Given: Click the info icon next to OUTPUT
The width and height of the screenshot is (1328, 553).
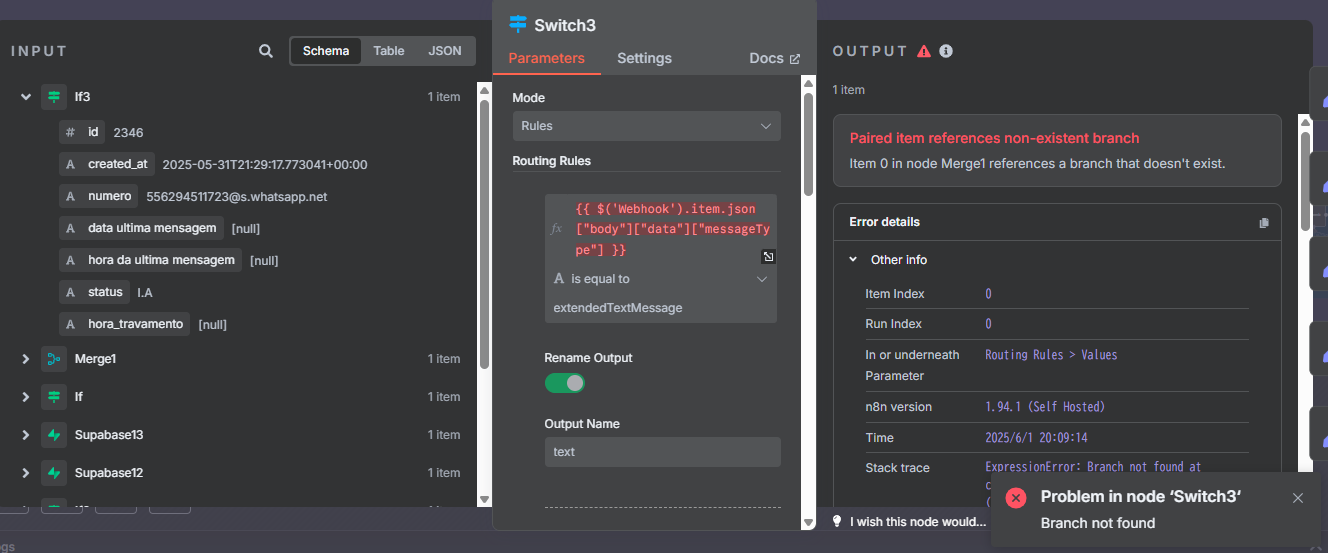Looking at the screenshot, I should tap(946, 51).
